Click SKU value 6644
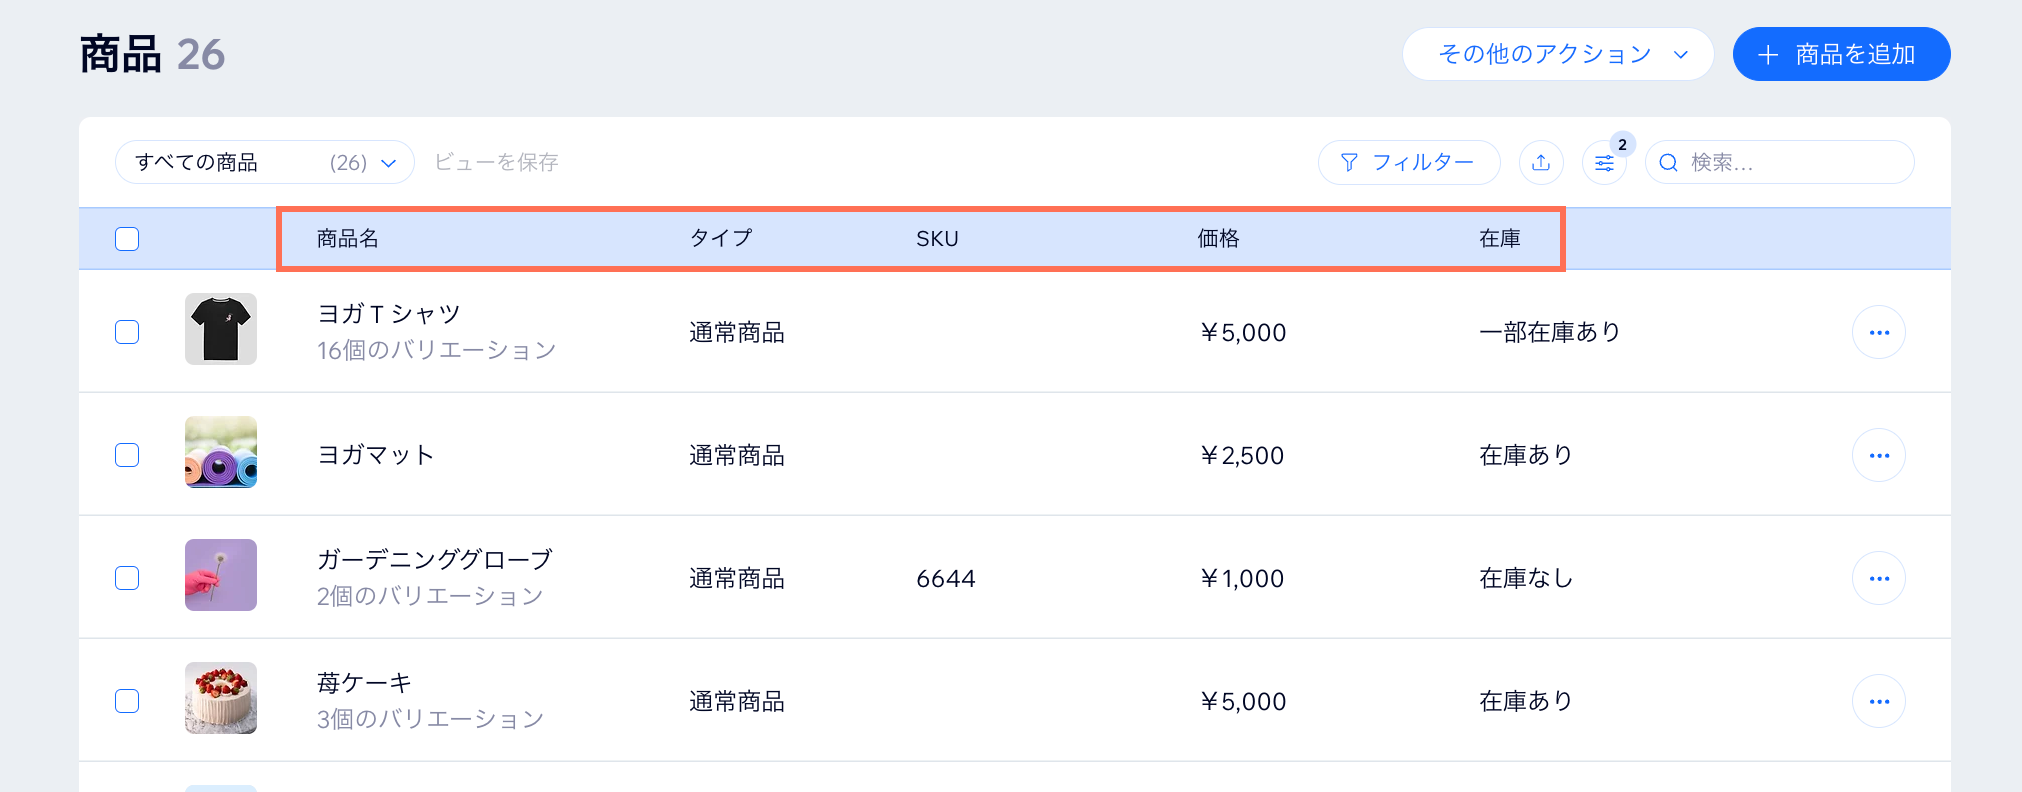 [x=945, y=579]
